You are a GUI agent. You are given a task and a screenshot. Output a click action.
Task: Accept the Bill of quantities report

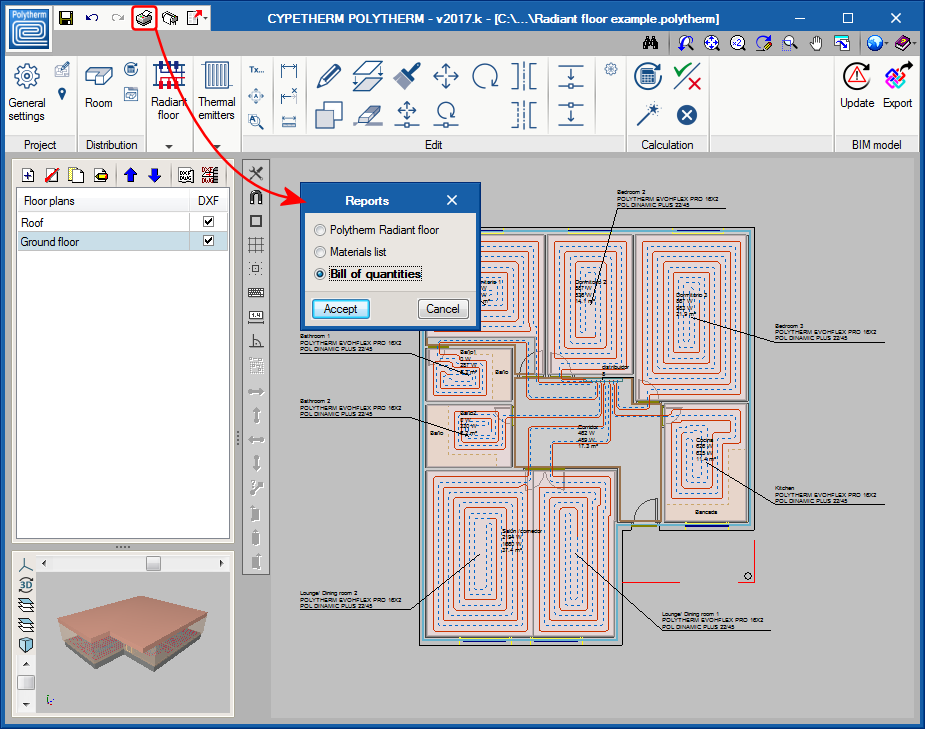click(339, 308)
